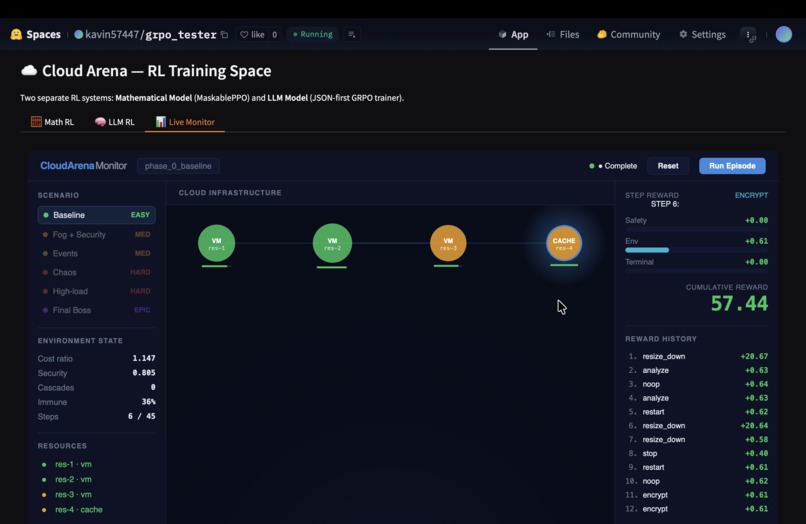Click reward history row 5 restart

tap(698, 412)
